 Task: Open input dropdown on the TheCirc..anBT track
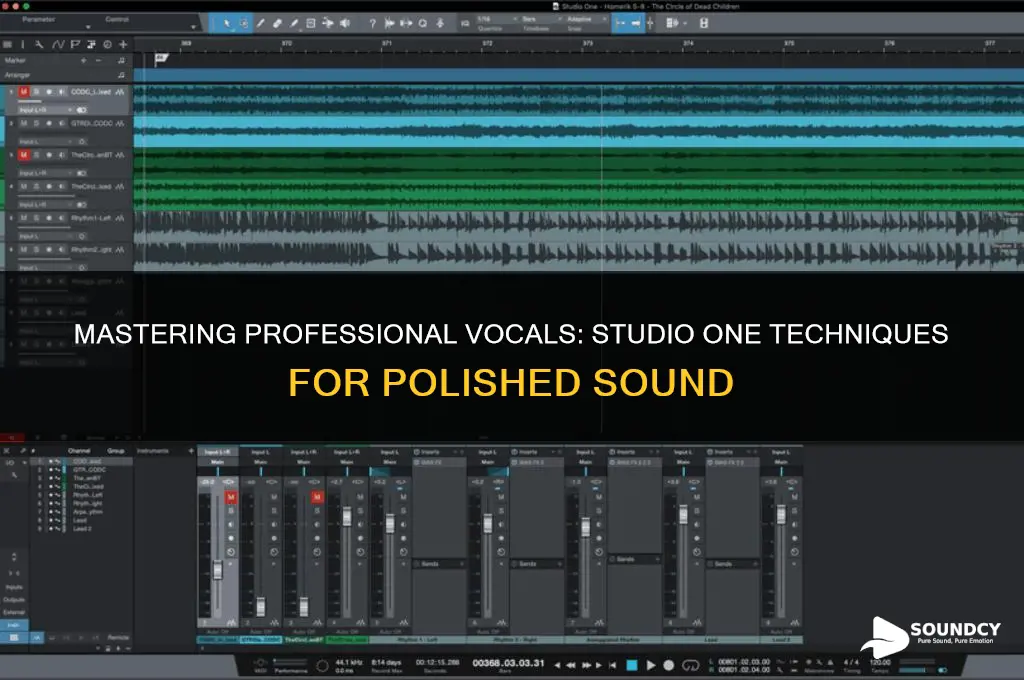click(x=44, y=173)
